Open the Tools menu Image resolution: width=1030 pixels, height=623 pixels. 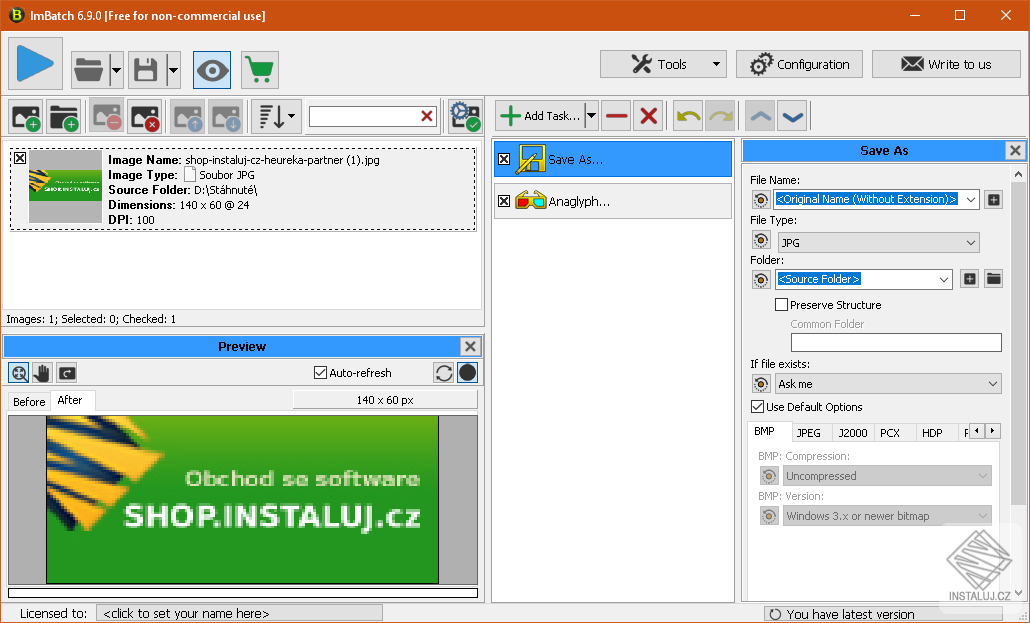(x=663, y=64)
